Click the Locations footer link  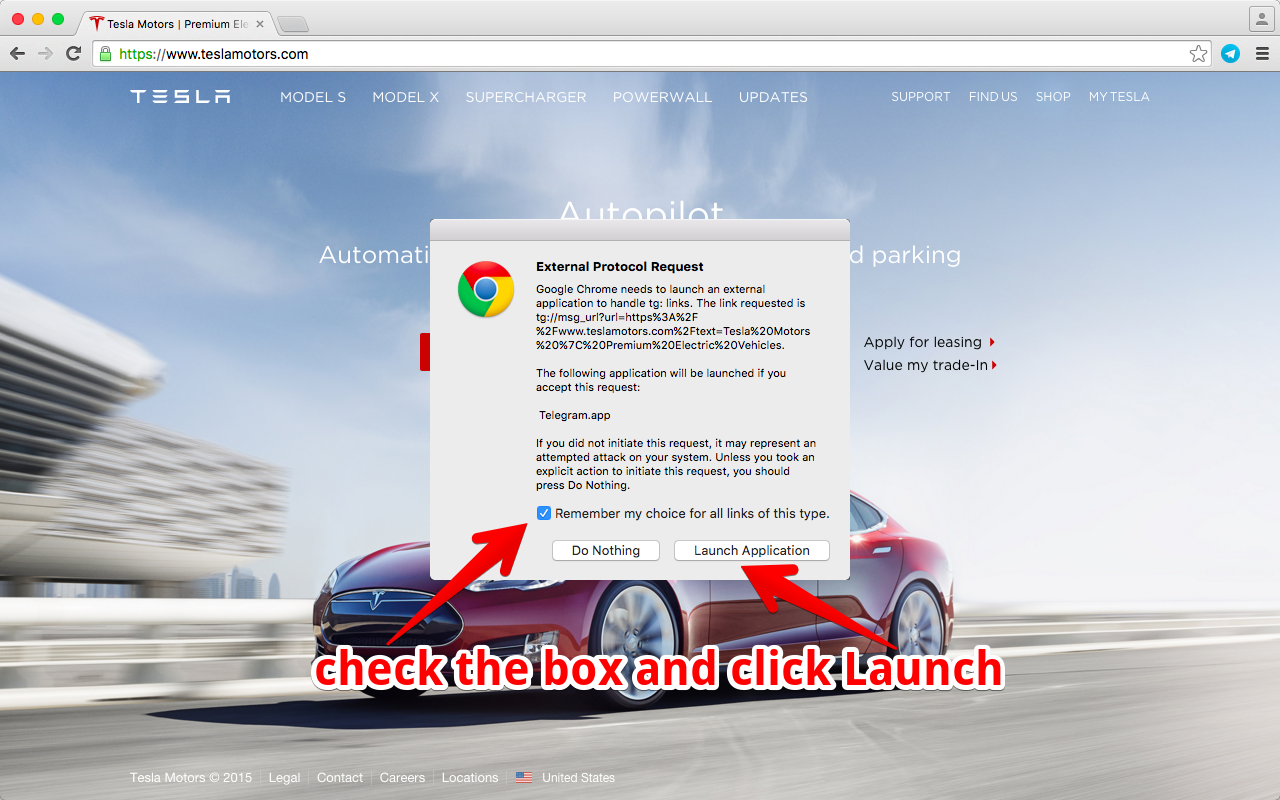click(x=470, y=777)
